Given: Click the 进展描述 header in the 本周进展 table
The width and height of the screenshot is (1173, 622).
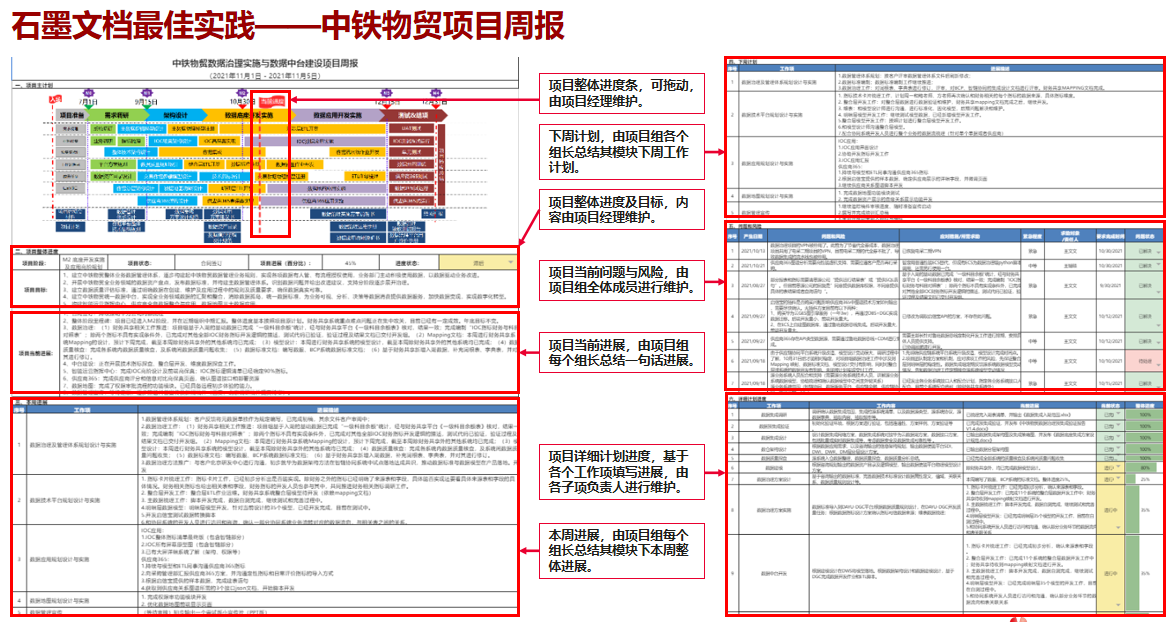Looking at the screenshot, I should 328,409.
